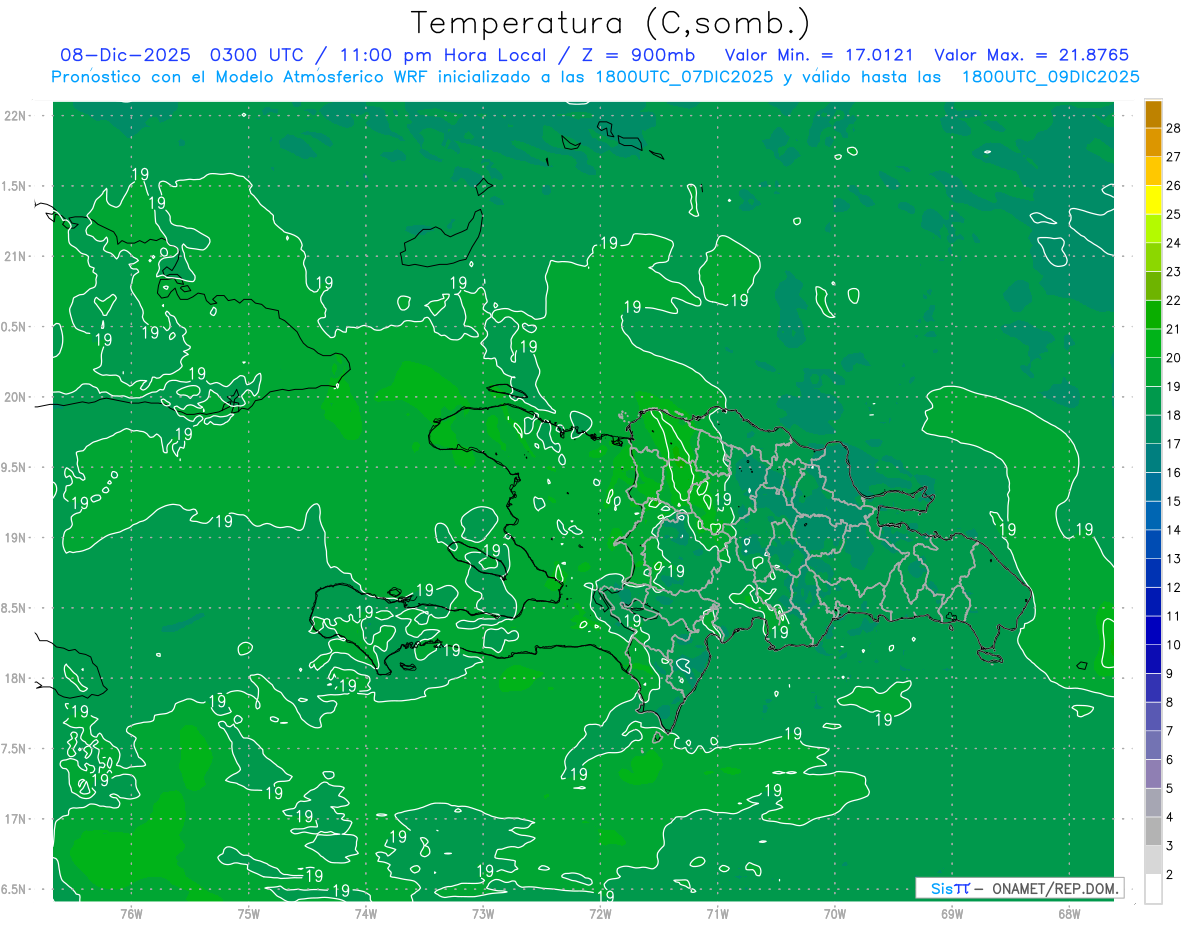Click the "19" label on the color scale

1174,386
